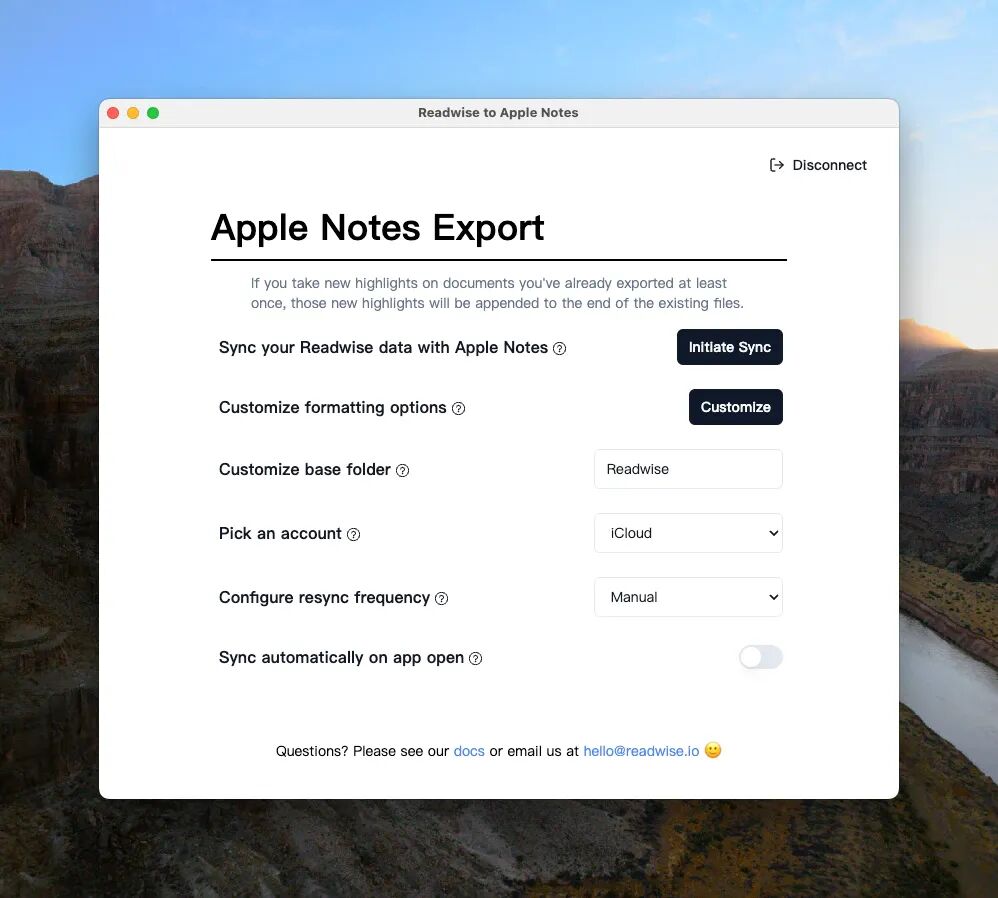Click the 'Readwise to Apple Notes' window title

498,113
